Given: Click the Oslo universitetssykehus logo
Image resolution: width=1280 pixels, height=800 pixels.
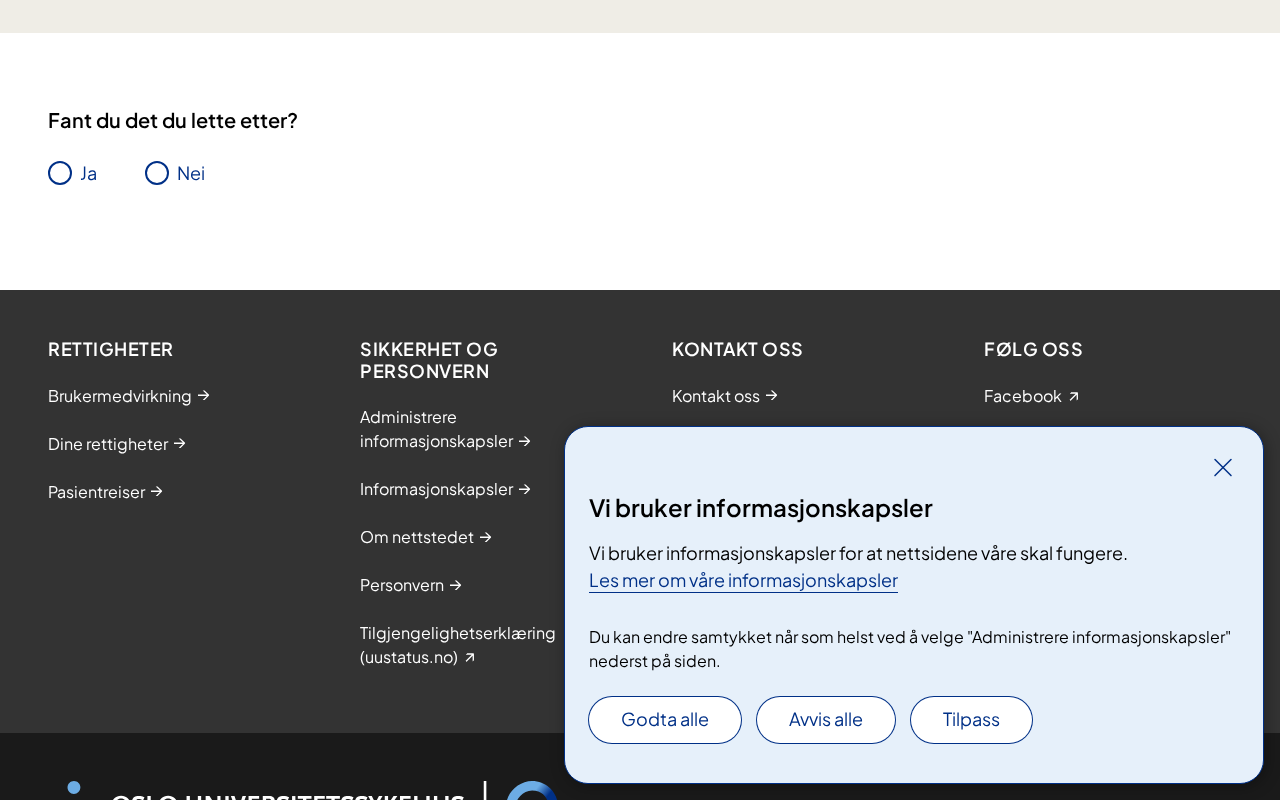Looking at the screenshot, I should pyautogui.click(x=310, y=791).
